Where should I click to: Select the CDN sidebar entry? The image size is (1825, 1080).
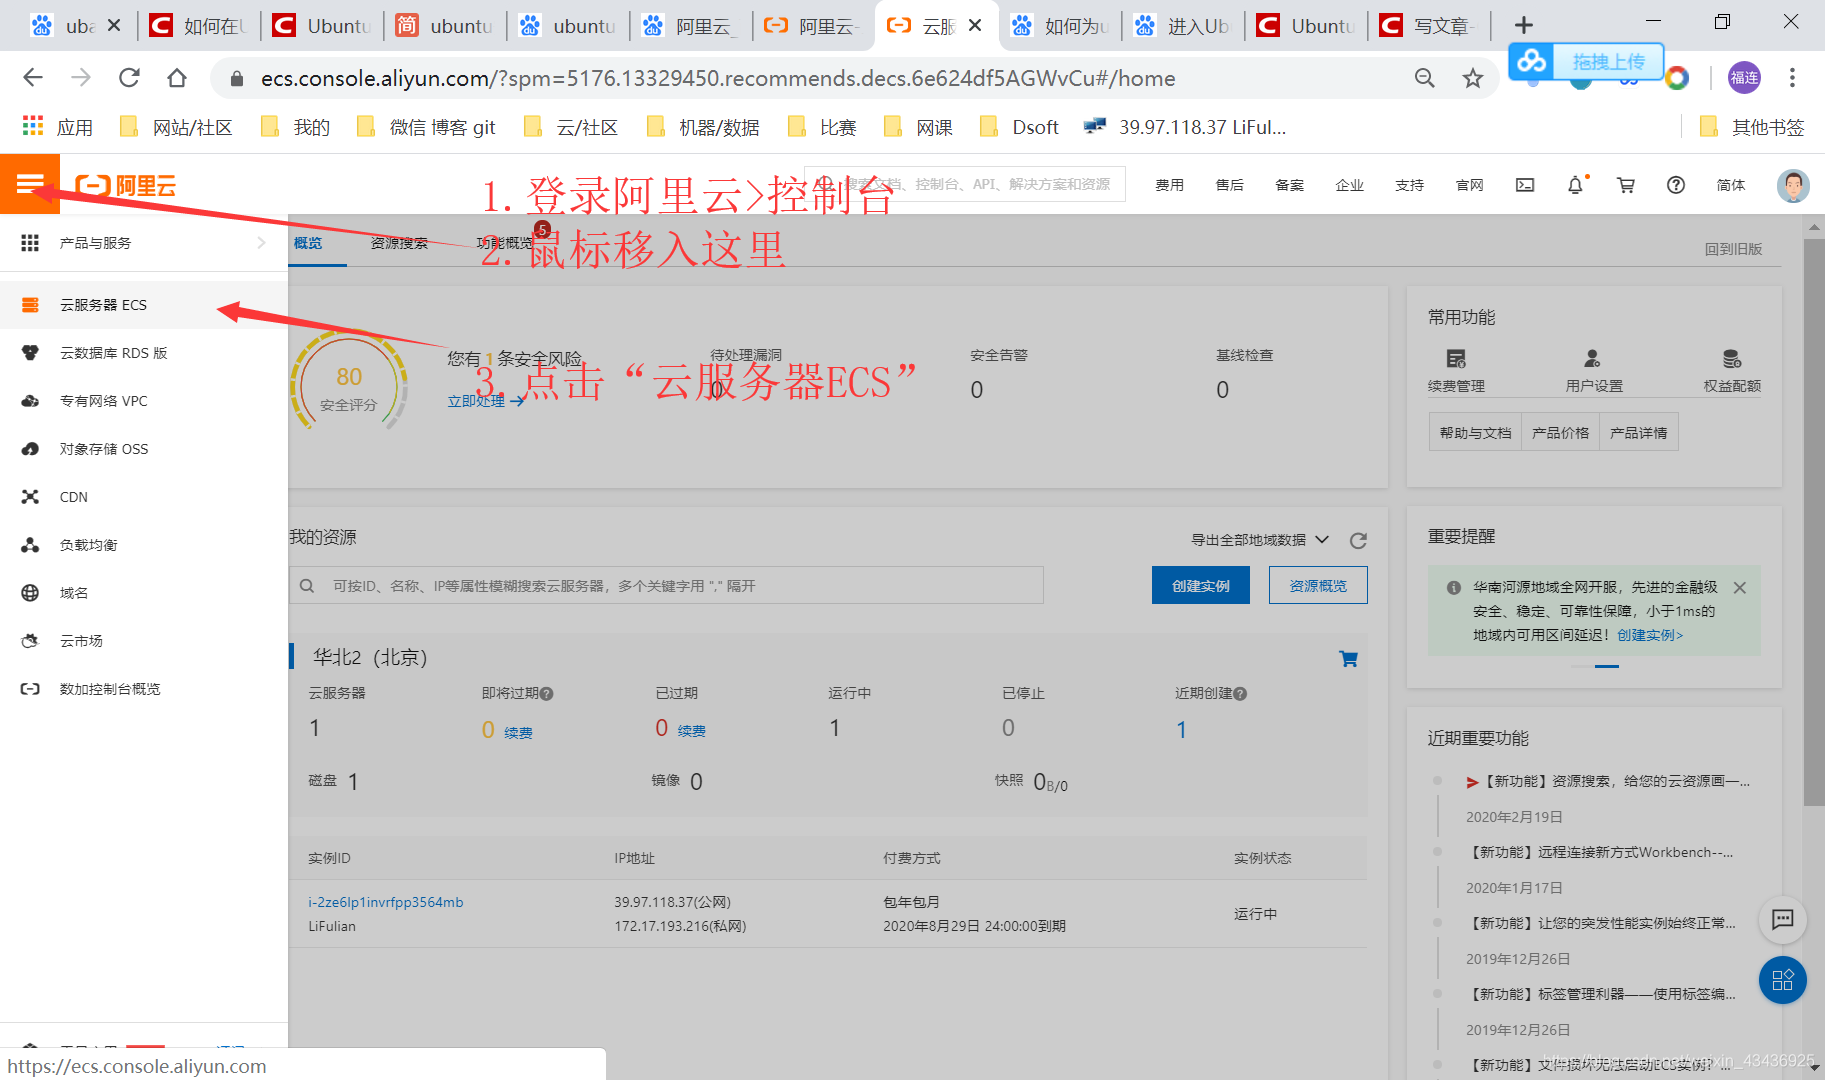pos(73,496)
